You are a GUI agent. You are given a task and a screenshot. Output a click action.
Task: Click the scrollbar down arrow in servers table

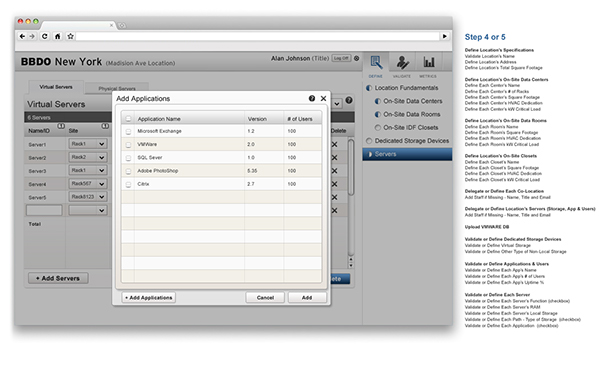351,265
